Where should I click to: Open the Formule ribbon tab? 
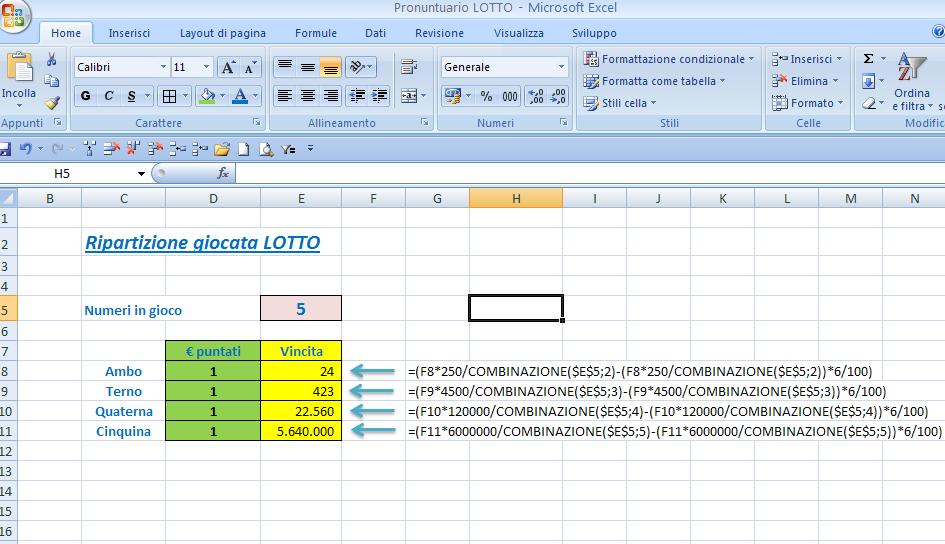[316, 33]
